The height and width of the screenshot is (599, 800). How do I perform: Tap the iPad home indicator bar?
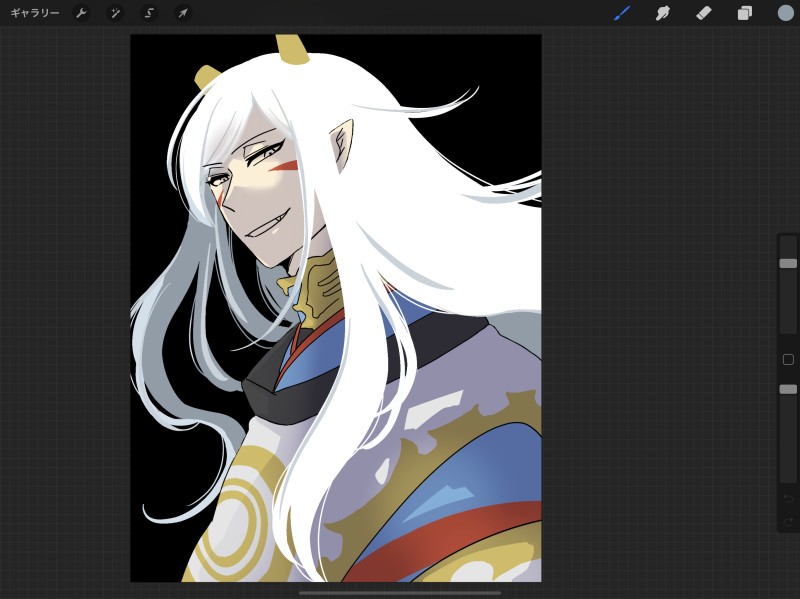pyautogui.click(x=400, y=593)
